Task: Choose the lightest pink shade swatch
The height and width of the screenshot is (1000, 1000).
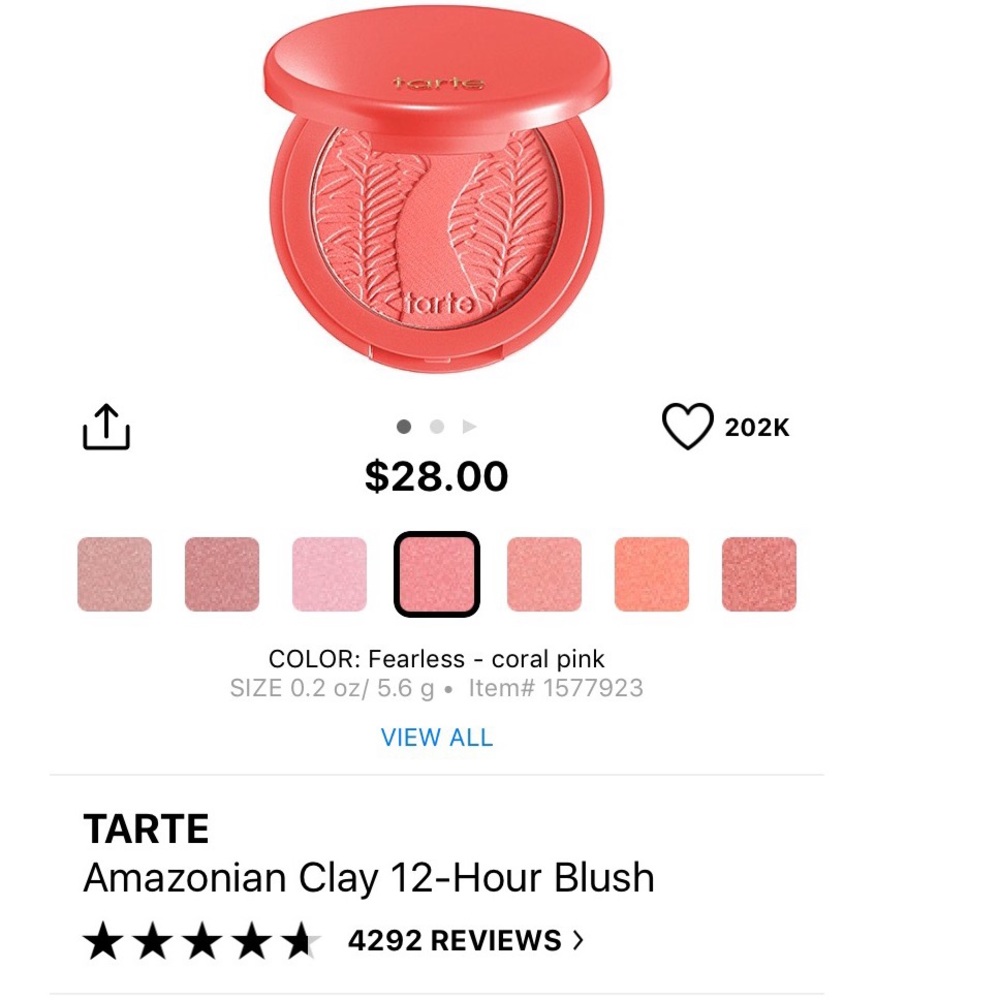Action: click(329, 572)
